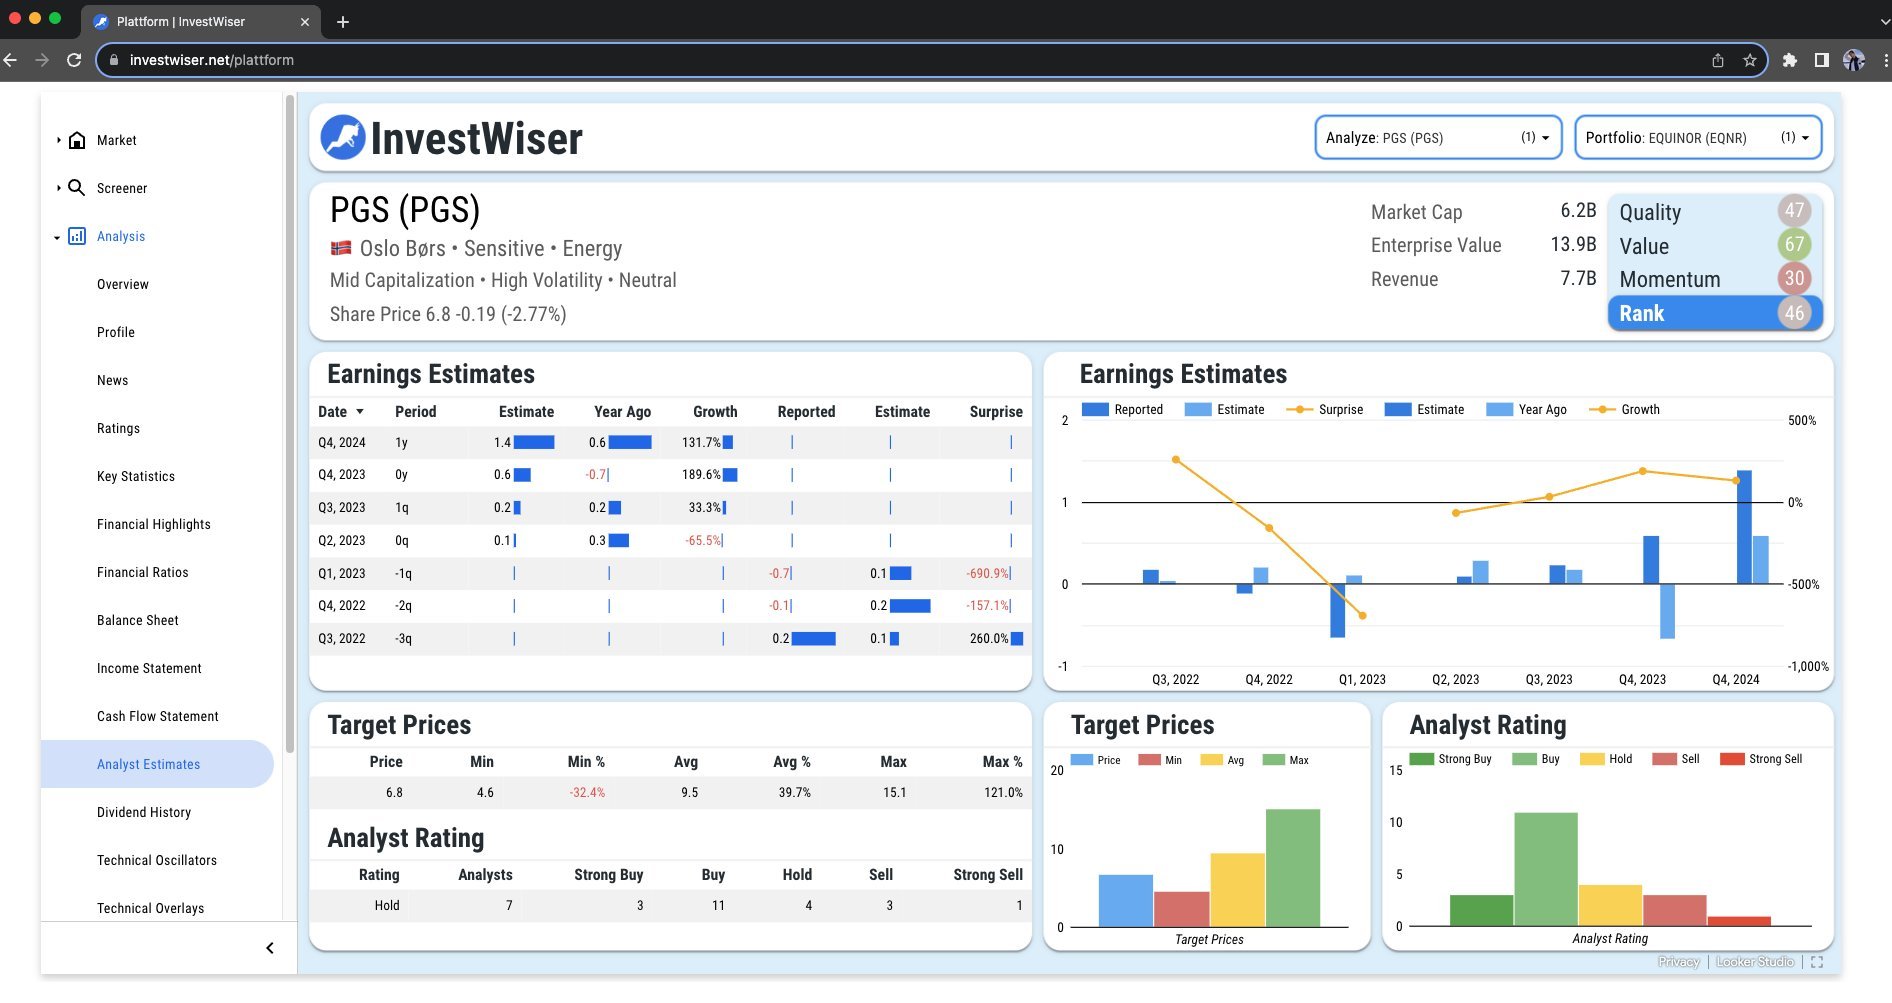Open Balance Sheet in the sidebar
Image resolution: width=1892 pixels, height=1003 pixels.
point(138,620)
